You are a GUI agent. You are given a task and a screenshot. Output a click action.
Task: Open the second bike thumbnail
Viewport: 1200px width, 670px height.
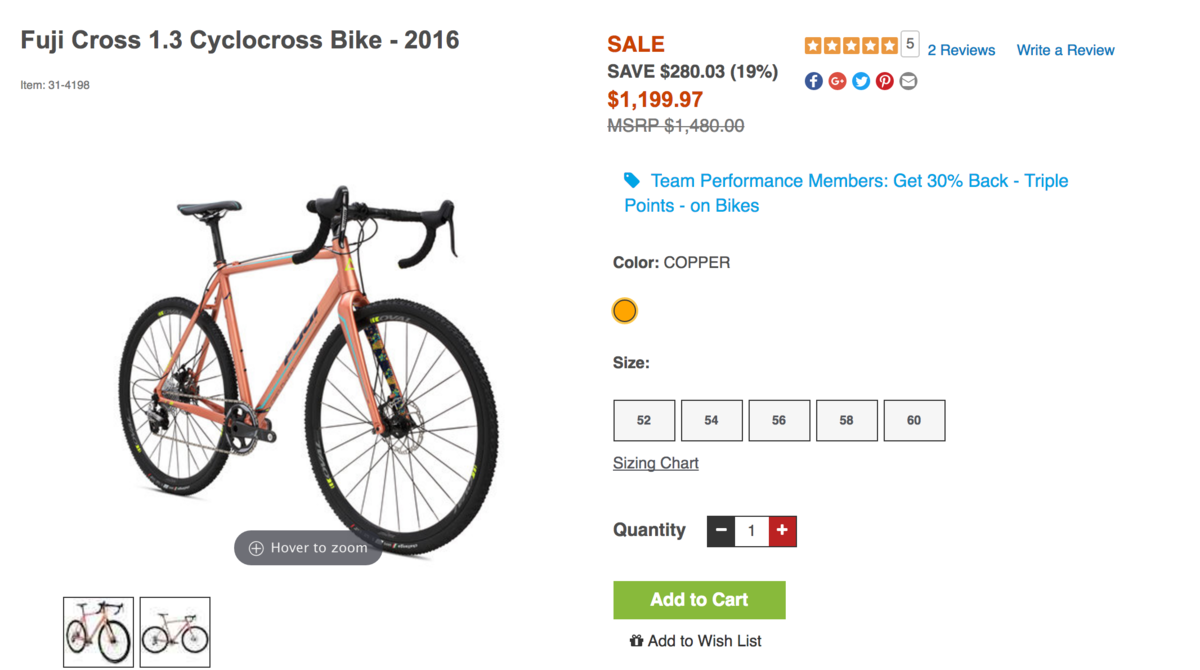click(x=174, y=631)
